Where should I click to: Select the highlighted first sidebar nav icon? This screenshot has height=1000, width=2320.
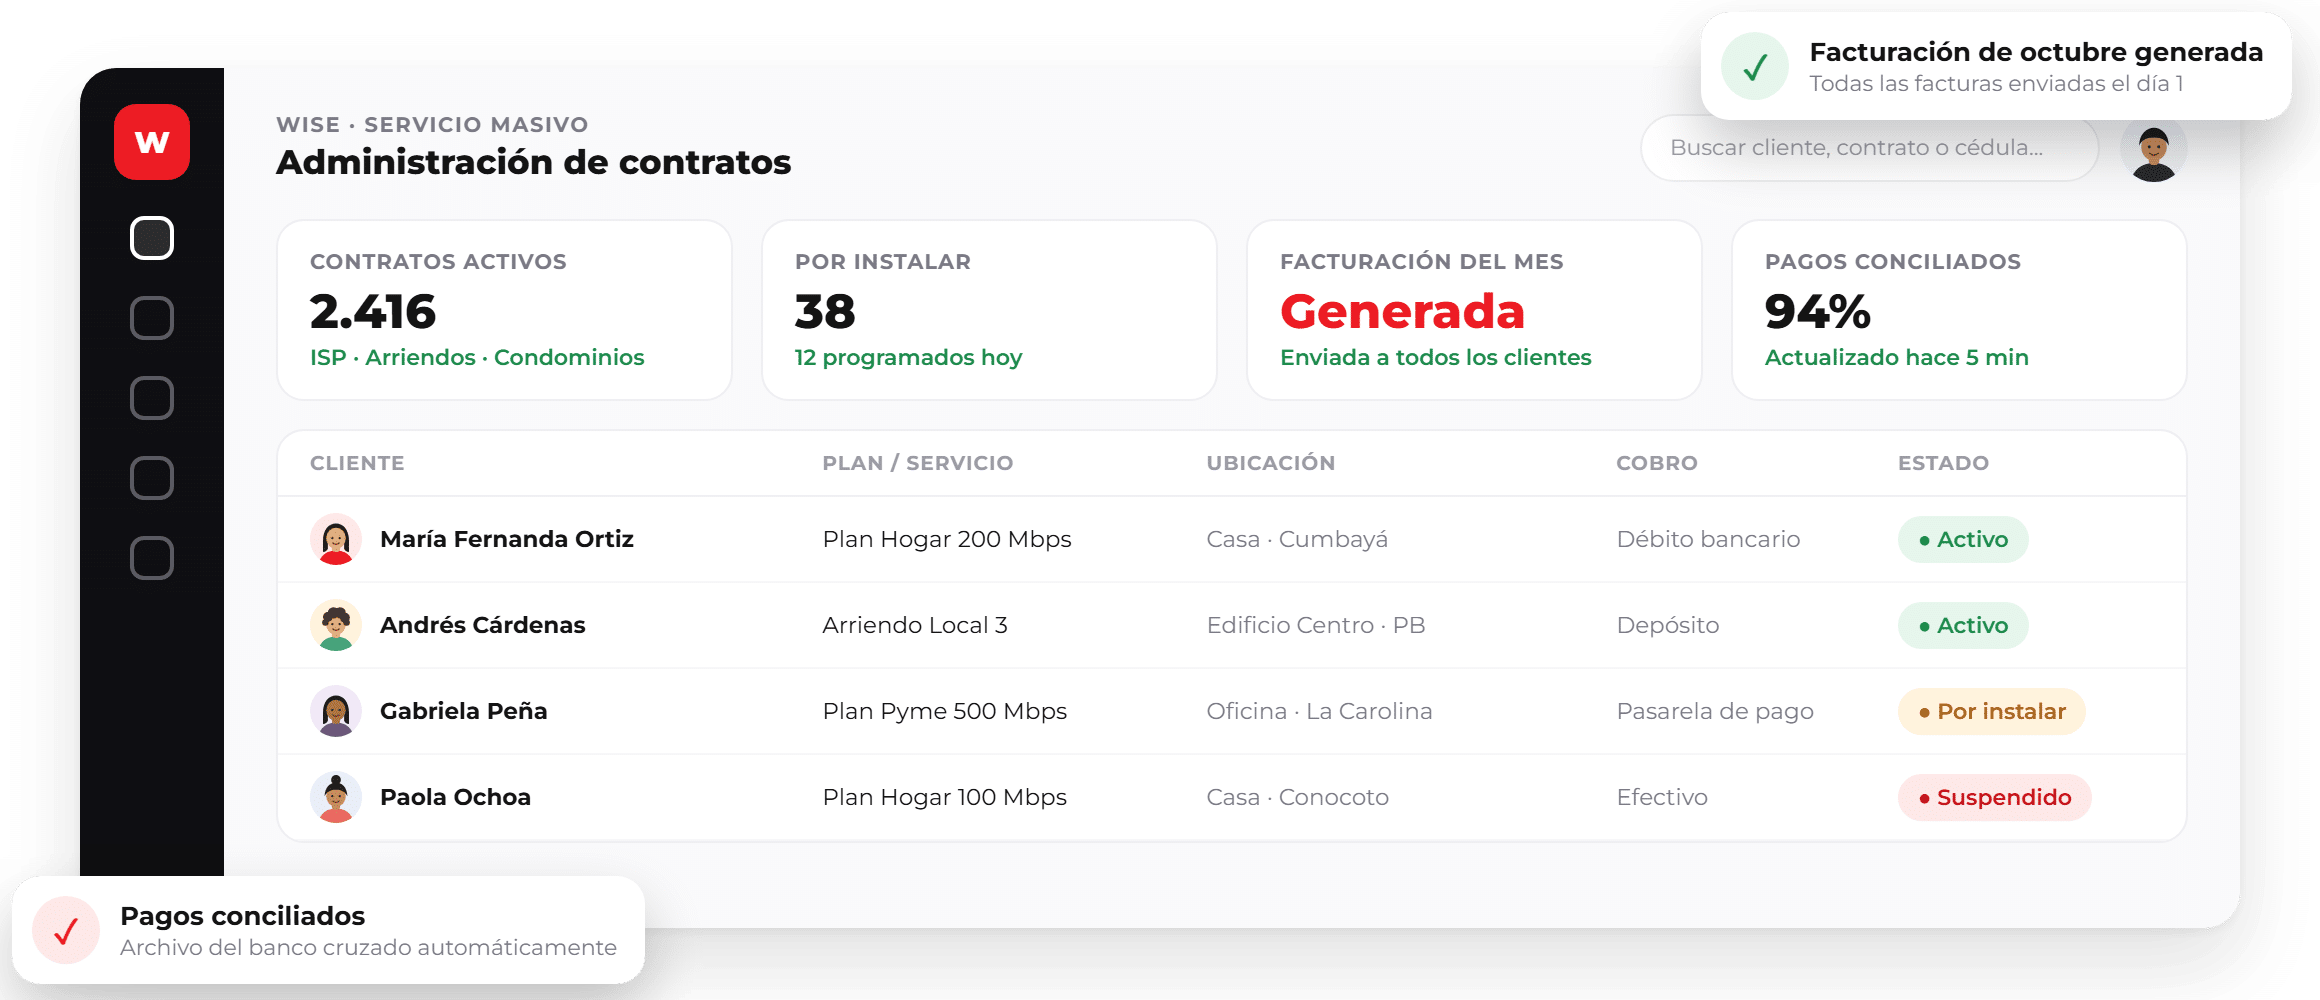(x=152, y=238)
